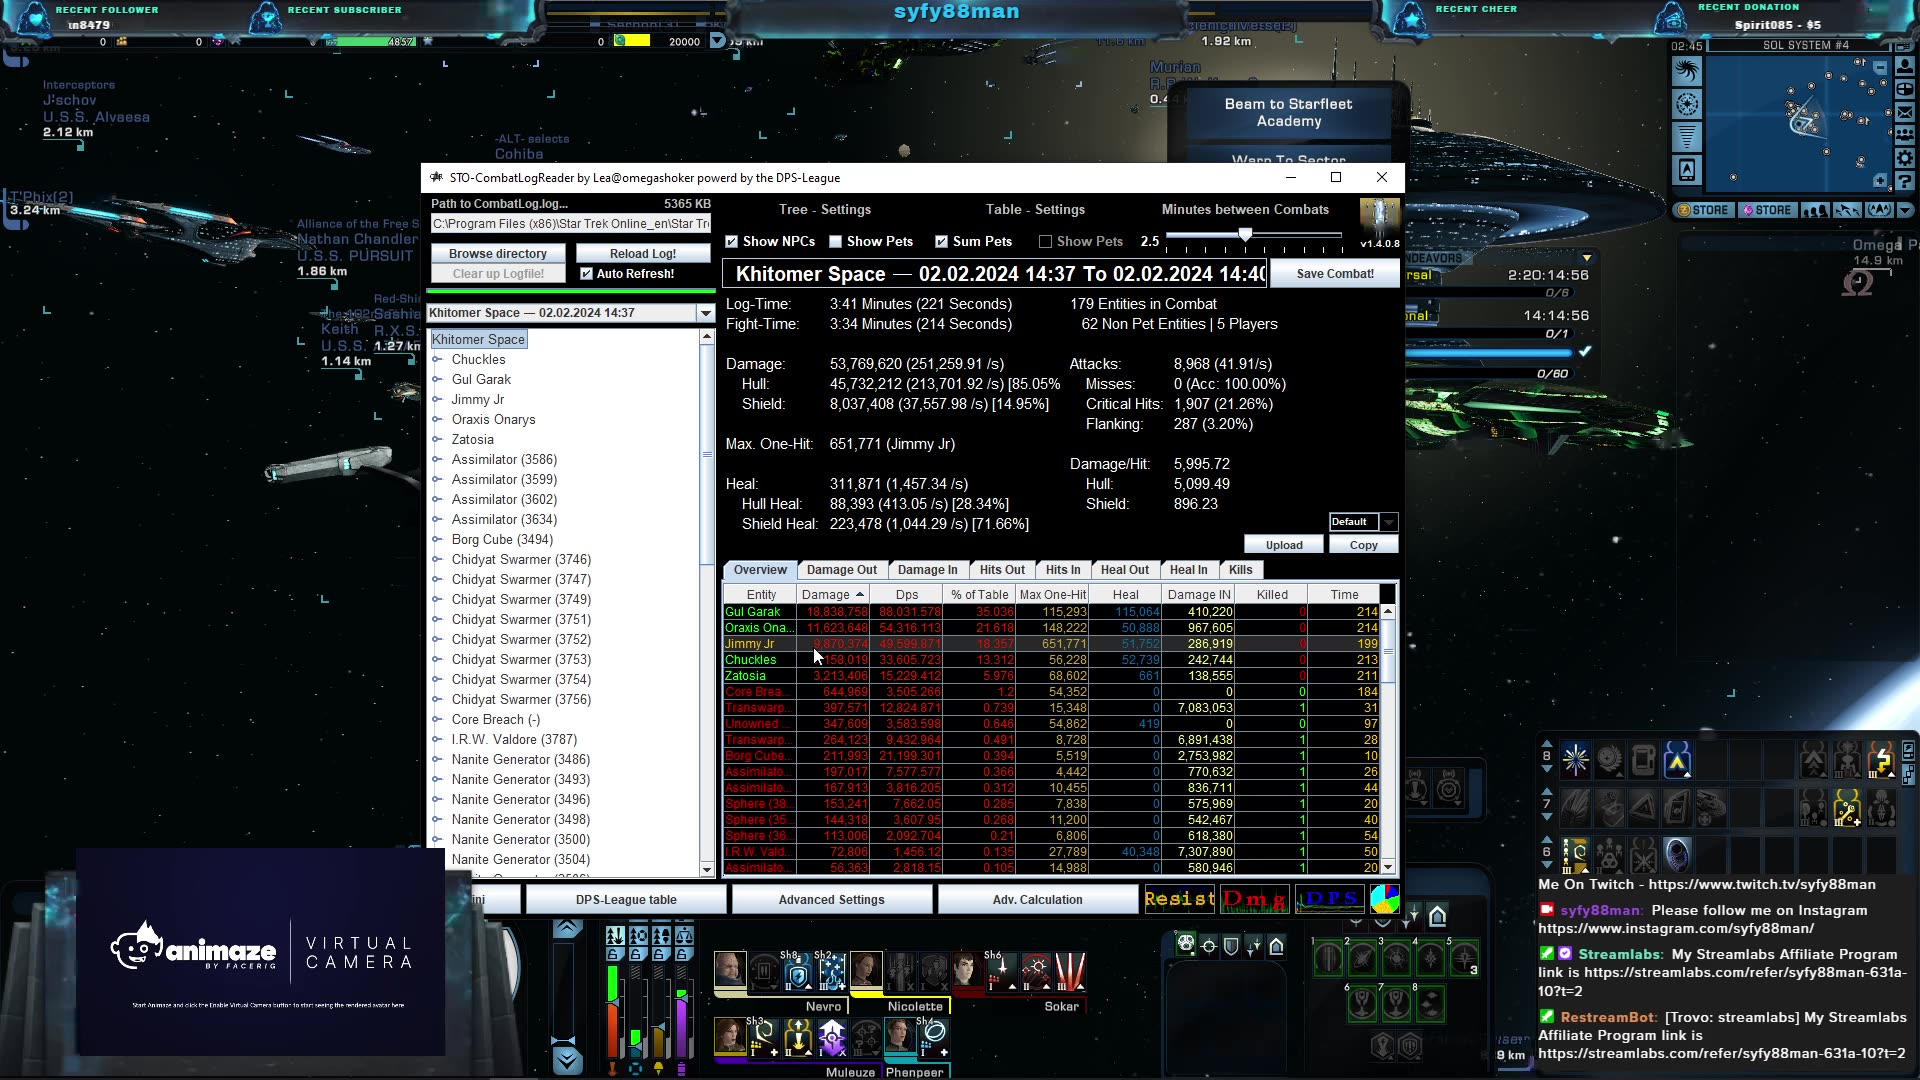Switch to the Kills tab
The width and height of the screenshot is (1920, 1080).
point(1240,569)
